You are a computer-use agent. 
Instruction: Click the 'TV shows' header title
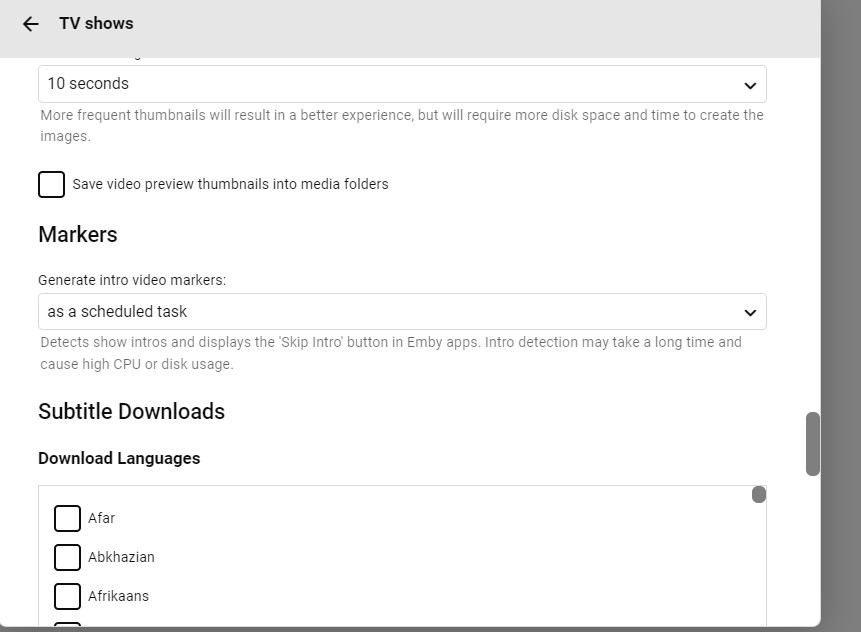(x=96, y=23)
